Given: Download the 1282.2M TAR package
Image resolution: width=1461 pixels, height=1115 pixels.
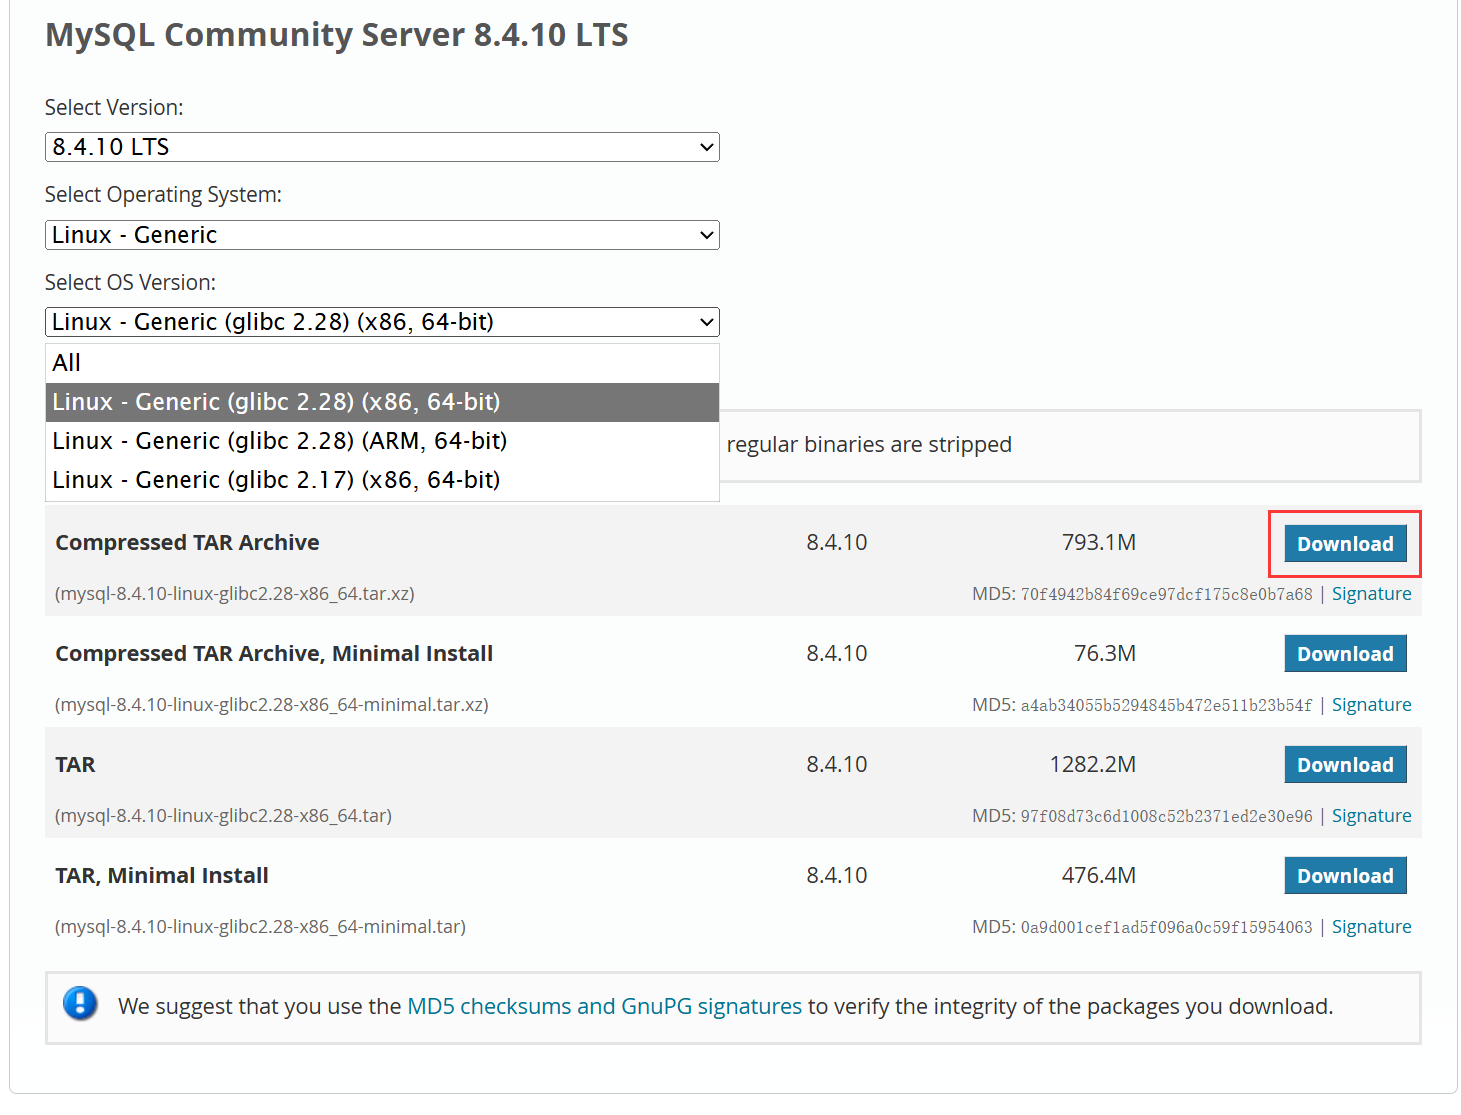Looking at the screenshot, I should click(1345, 765).
